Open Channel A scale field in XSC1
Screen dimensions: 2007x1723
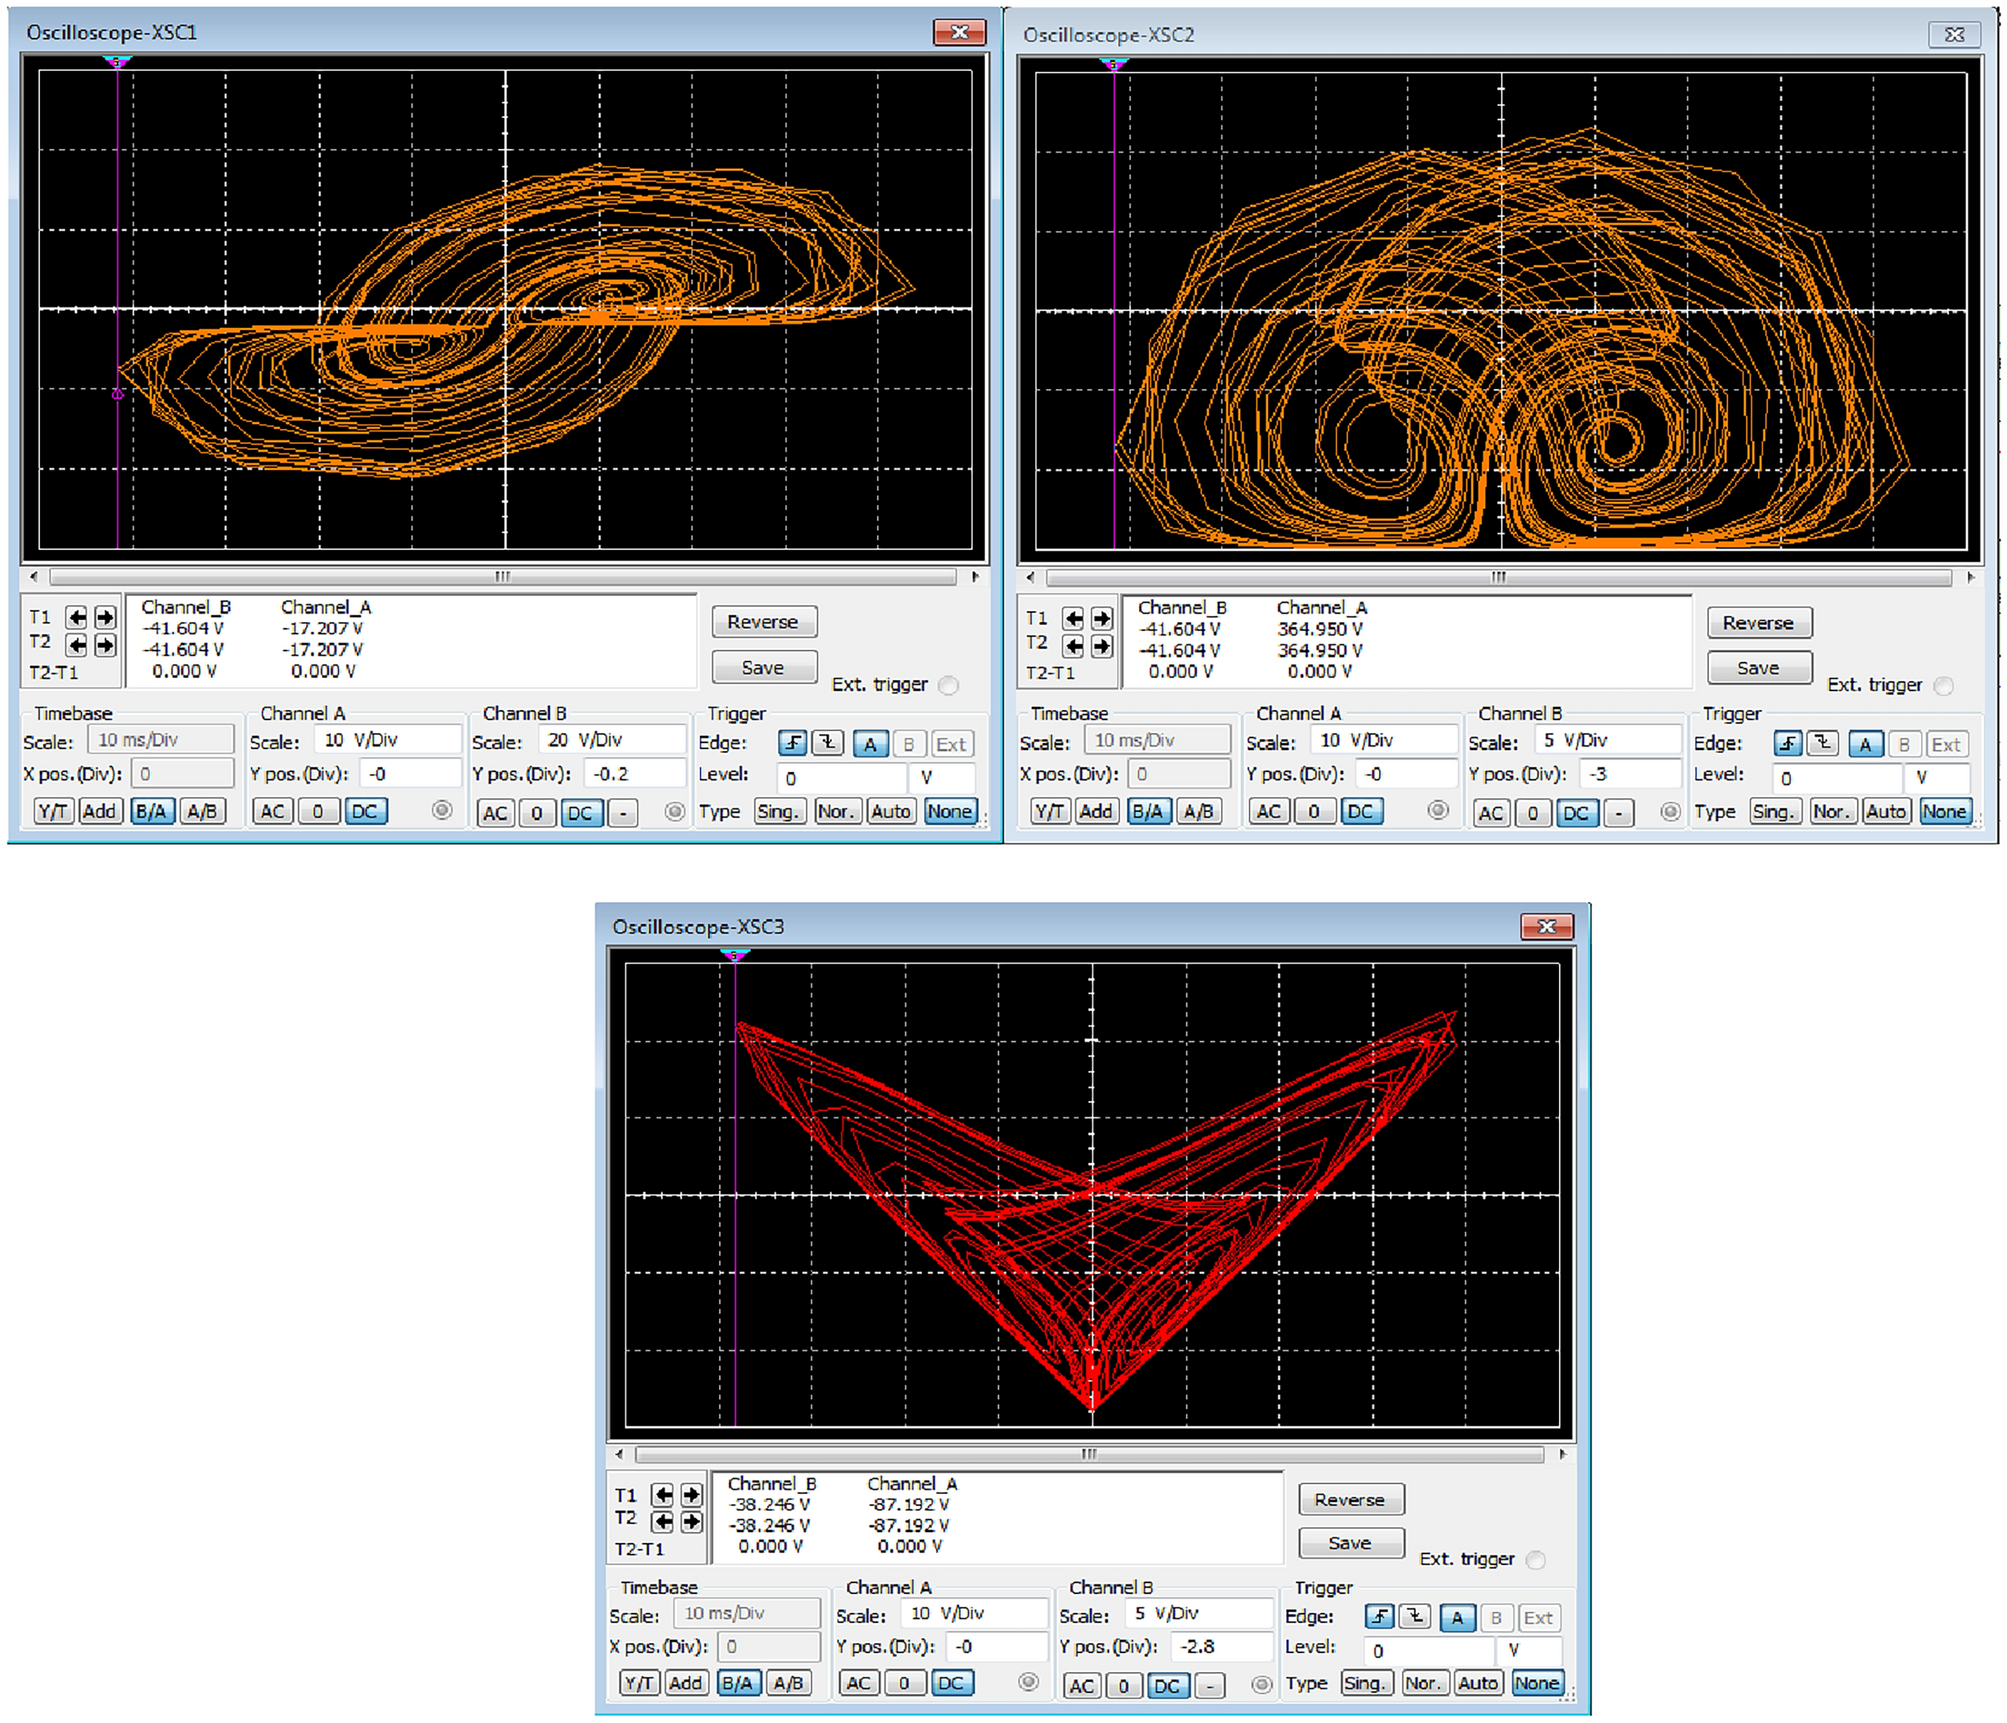(387, 740)
